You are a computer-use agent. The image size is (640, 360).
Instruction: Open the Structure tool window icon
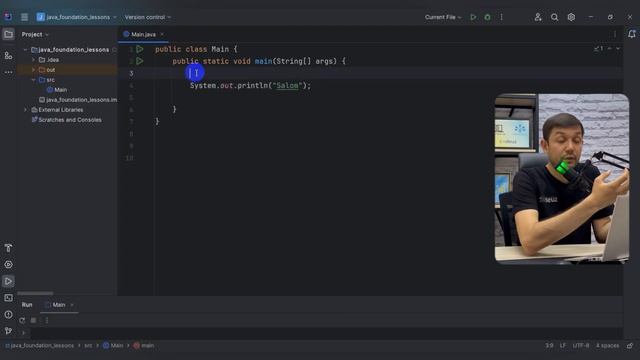point(8,55)
